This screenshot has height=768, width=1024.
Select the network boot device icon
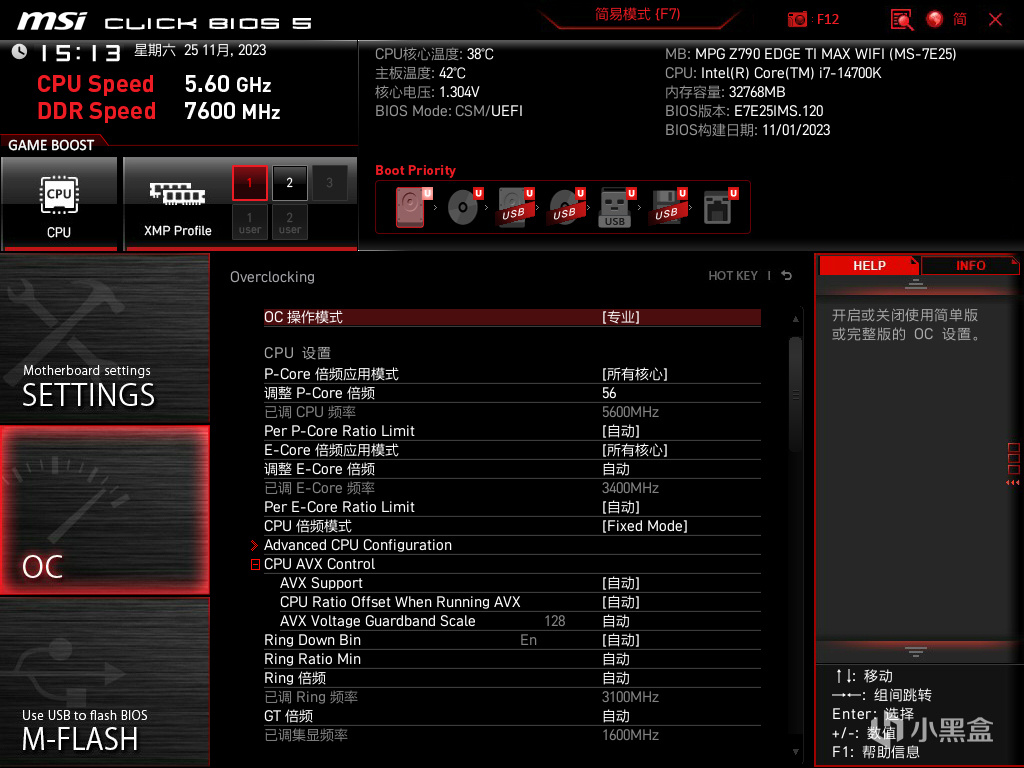pyautogui.click(x=720, y=207)
